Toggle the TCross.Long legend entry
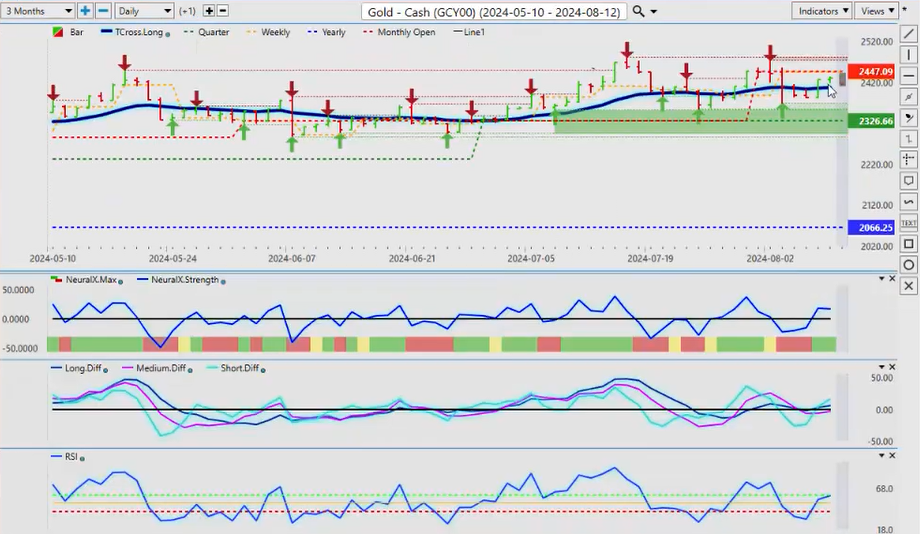This screenshot has height=534, width=920. pos(135,32)
